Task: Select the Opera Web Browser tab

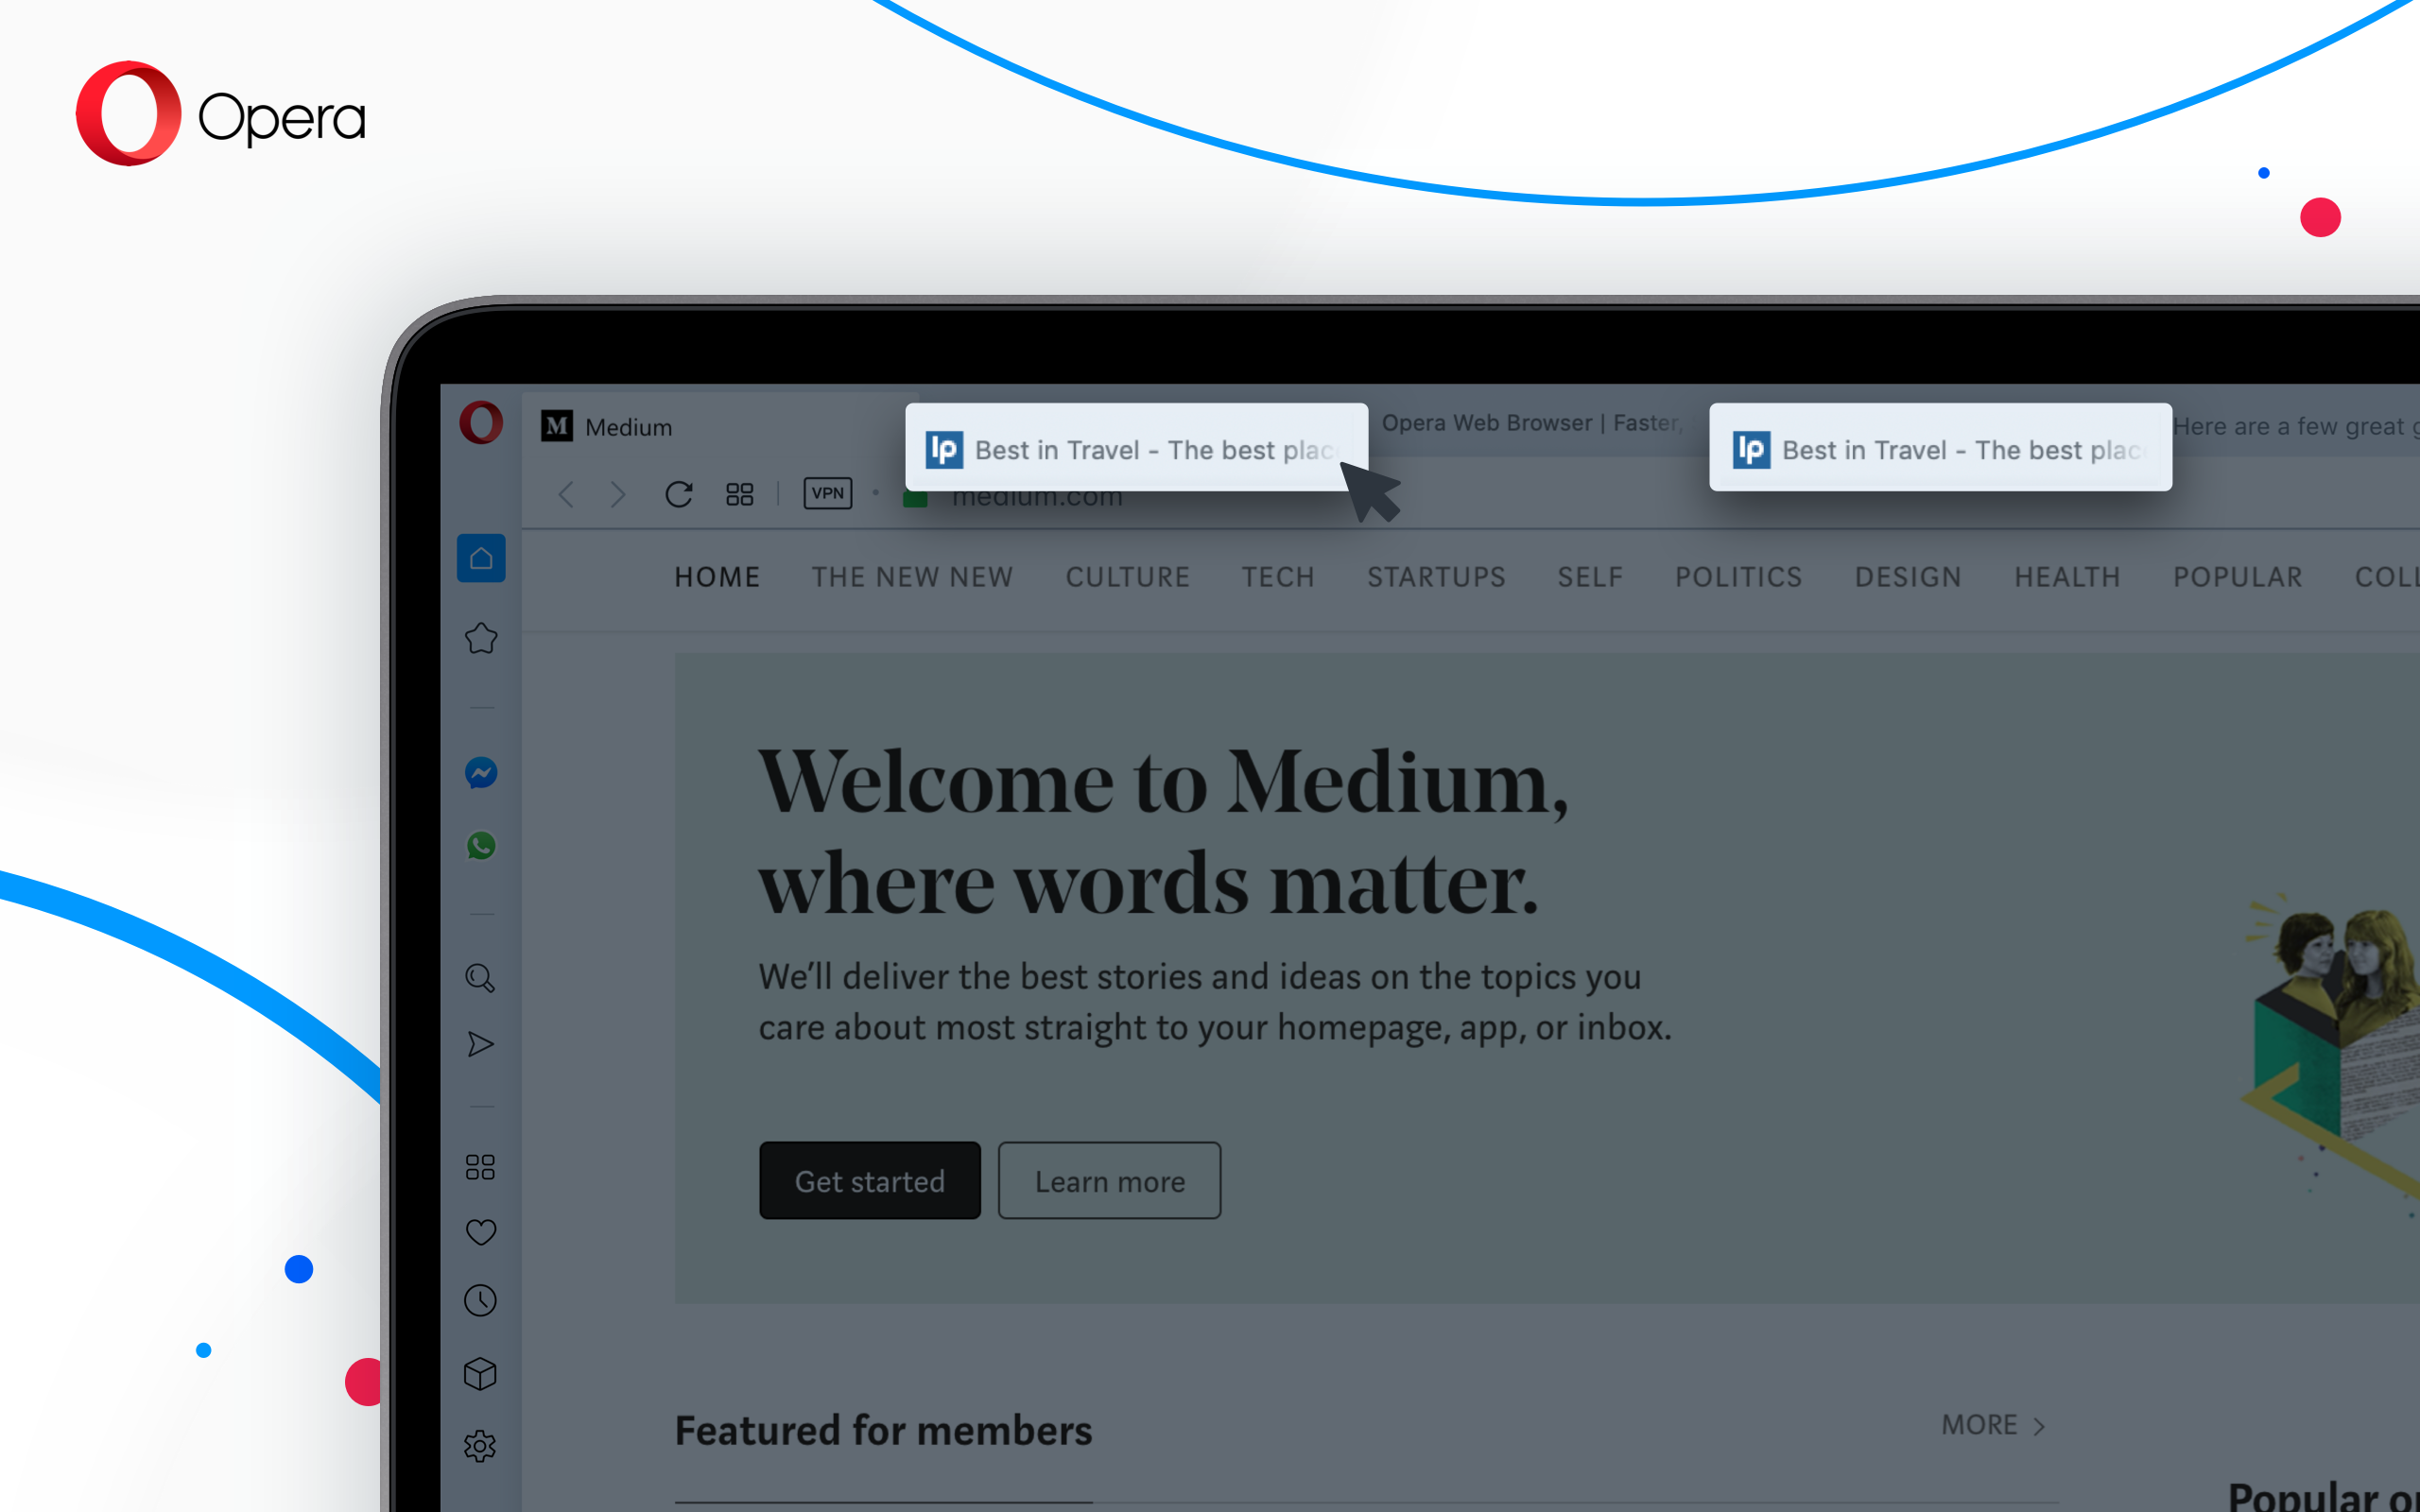Action: (x=1530, y=423)
